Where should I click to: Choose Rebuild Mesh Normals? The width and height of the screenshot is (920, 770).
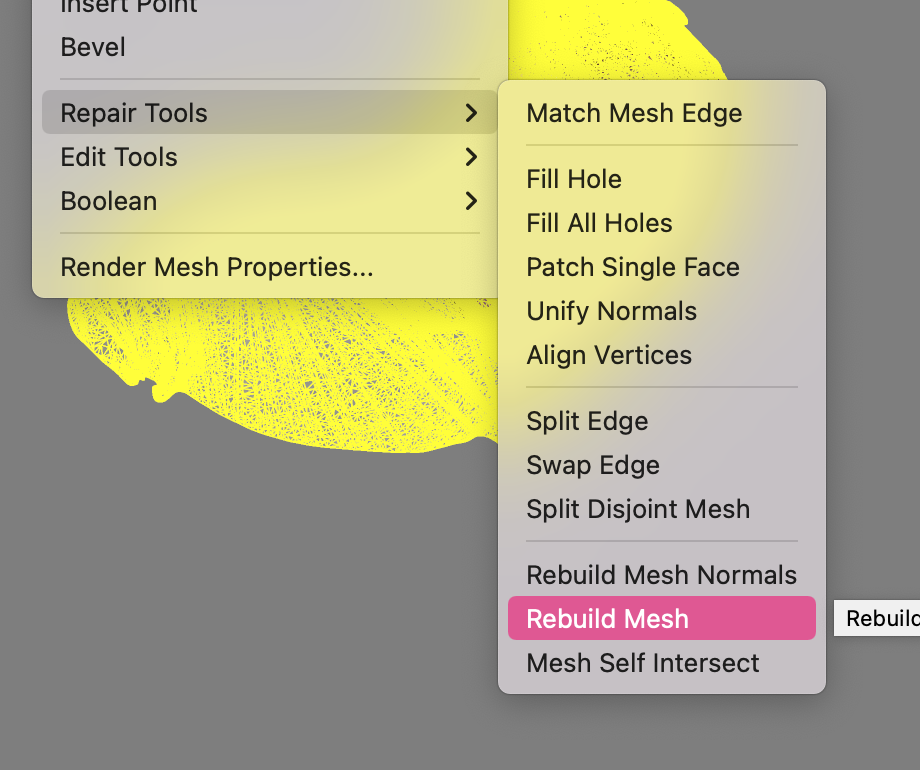(x=661, y=575)
